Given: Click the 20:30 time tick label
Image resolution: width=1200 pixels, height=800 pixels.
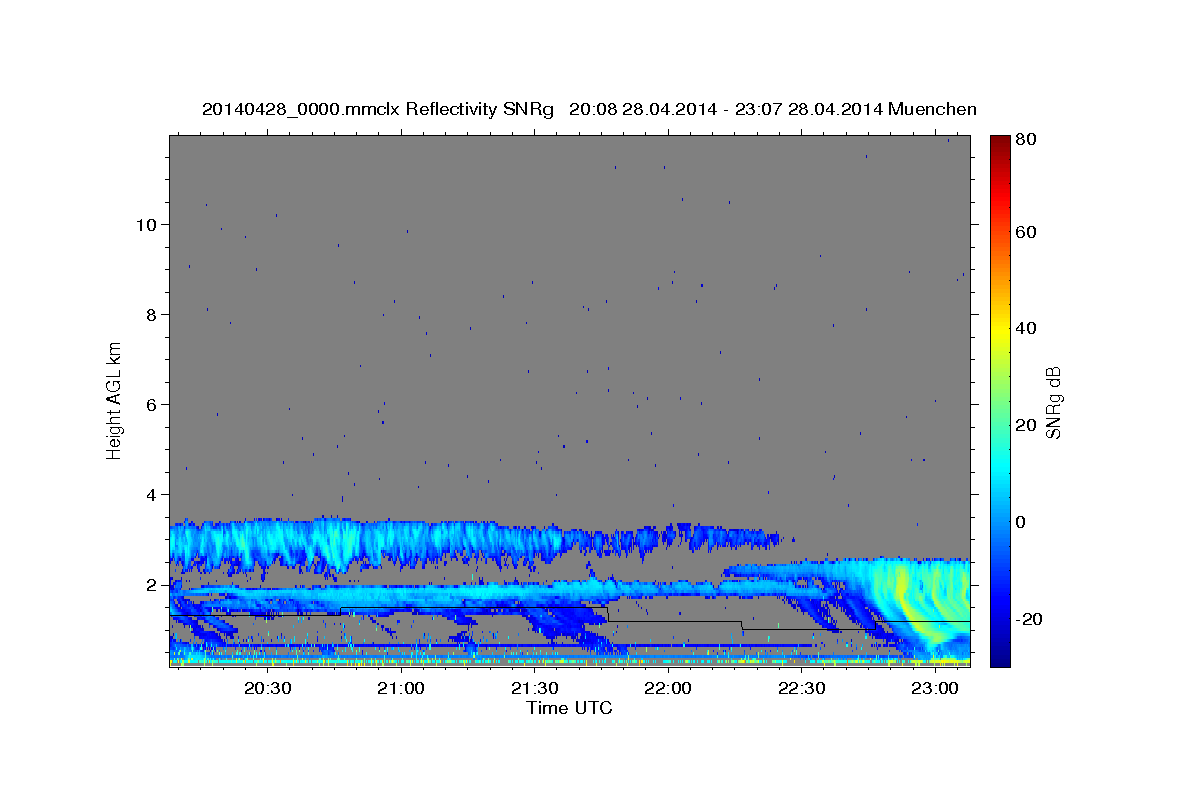Looking at the screenshot, I should (x=268, y=688).
